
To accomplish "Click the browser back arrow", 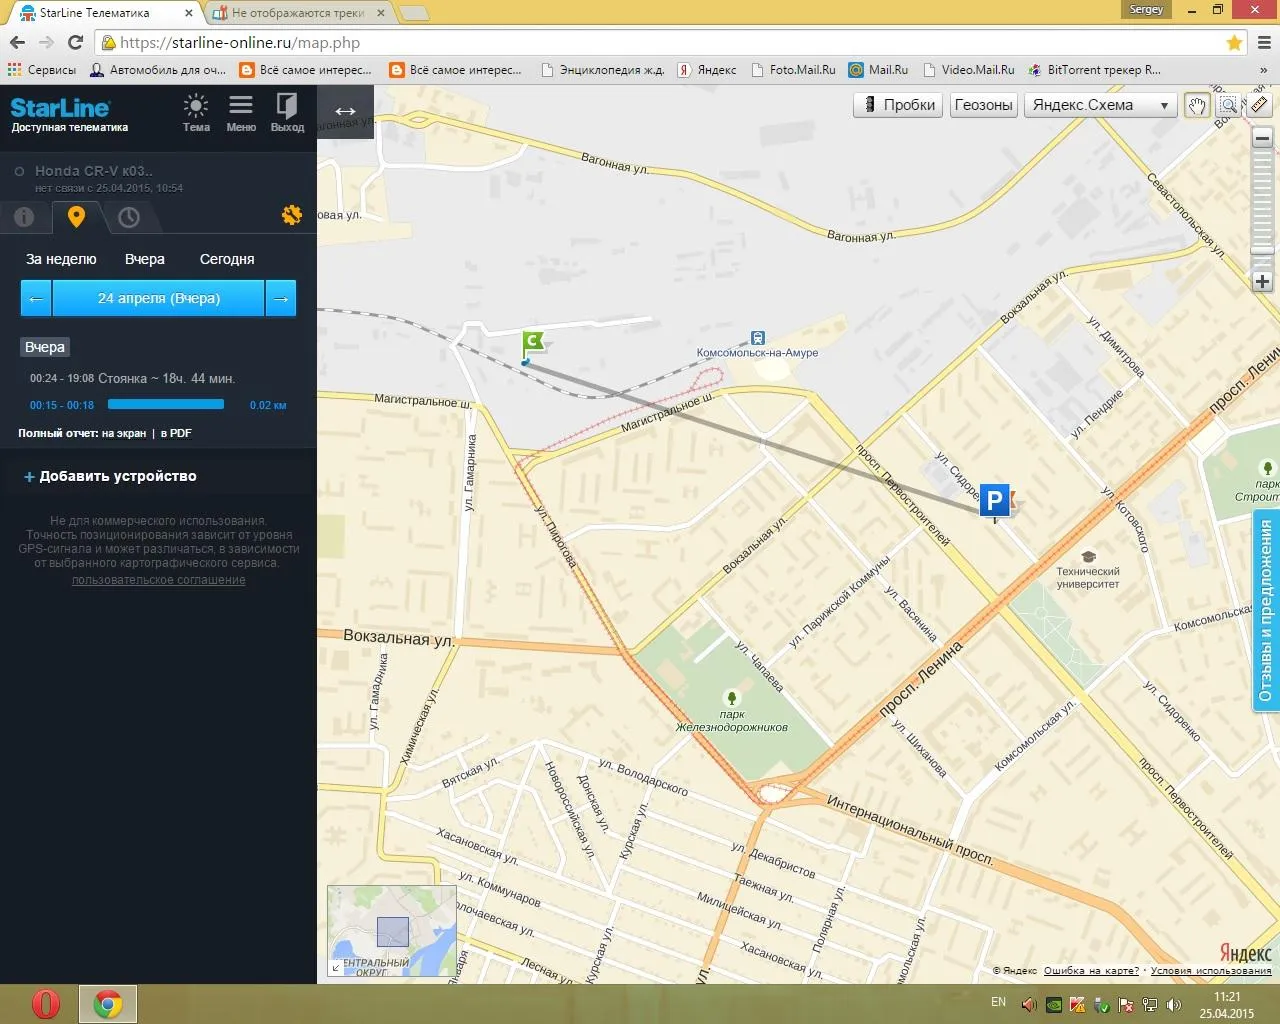I will tap(17, 42).
